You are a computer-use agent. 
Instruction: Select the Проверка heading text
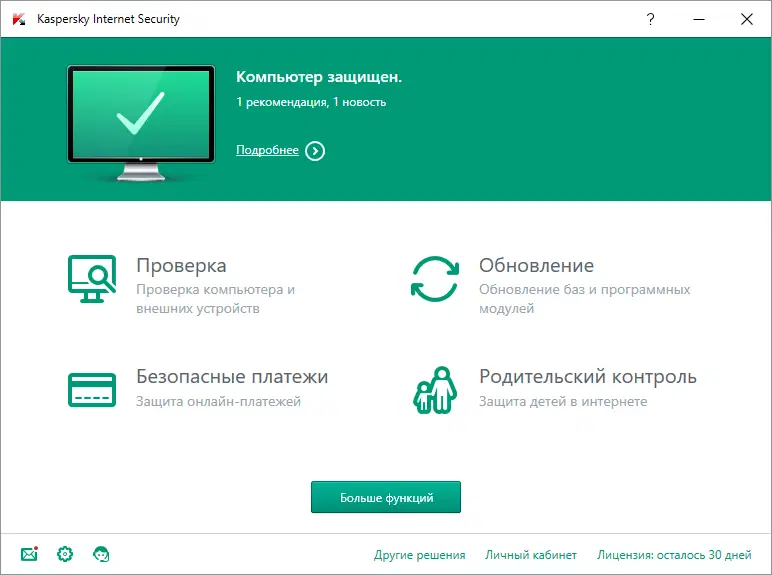pos(181,266)
